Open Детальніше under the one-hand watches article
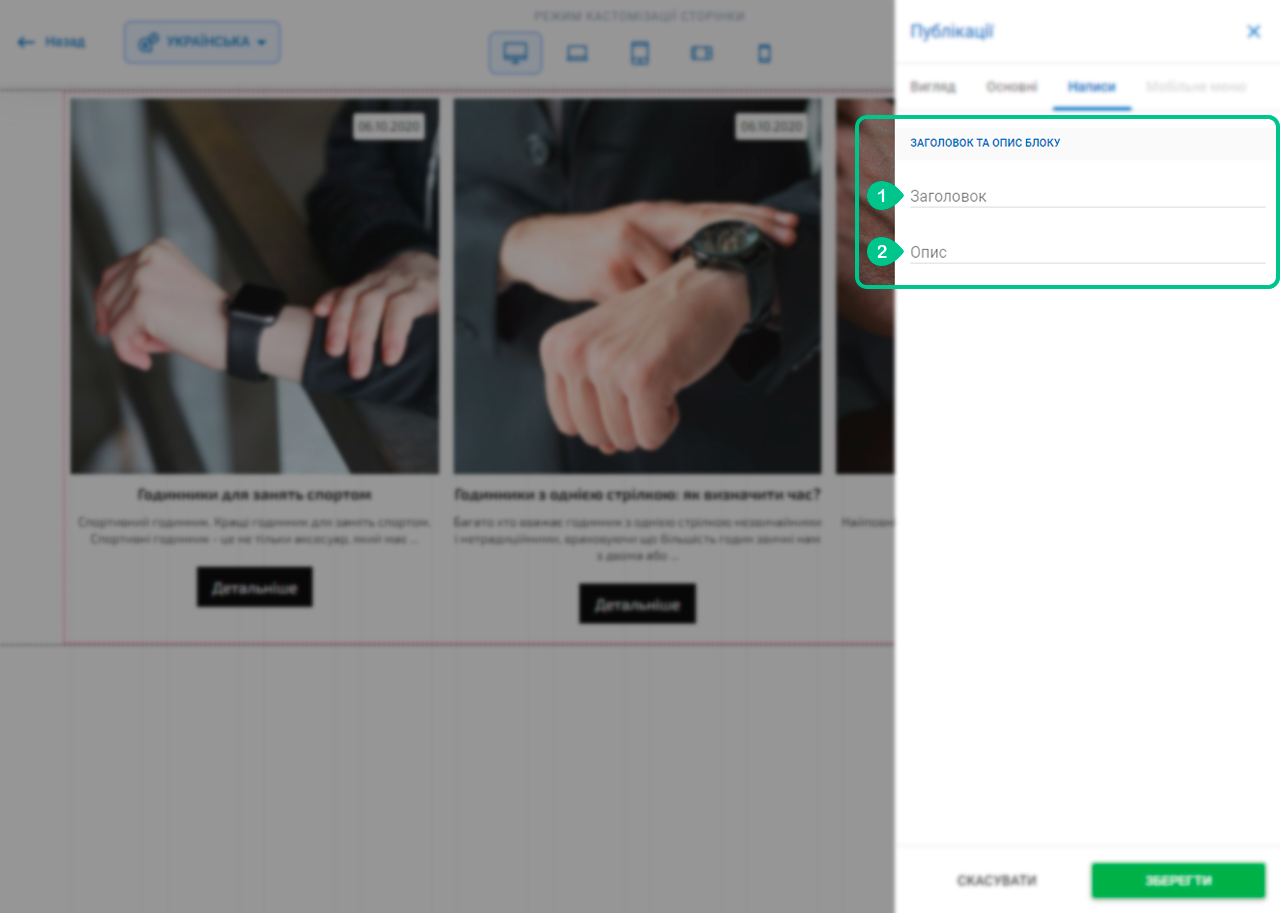Image resolution: width=1280 pixels, height=913 pixels. click(x=637, y=604)
